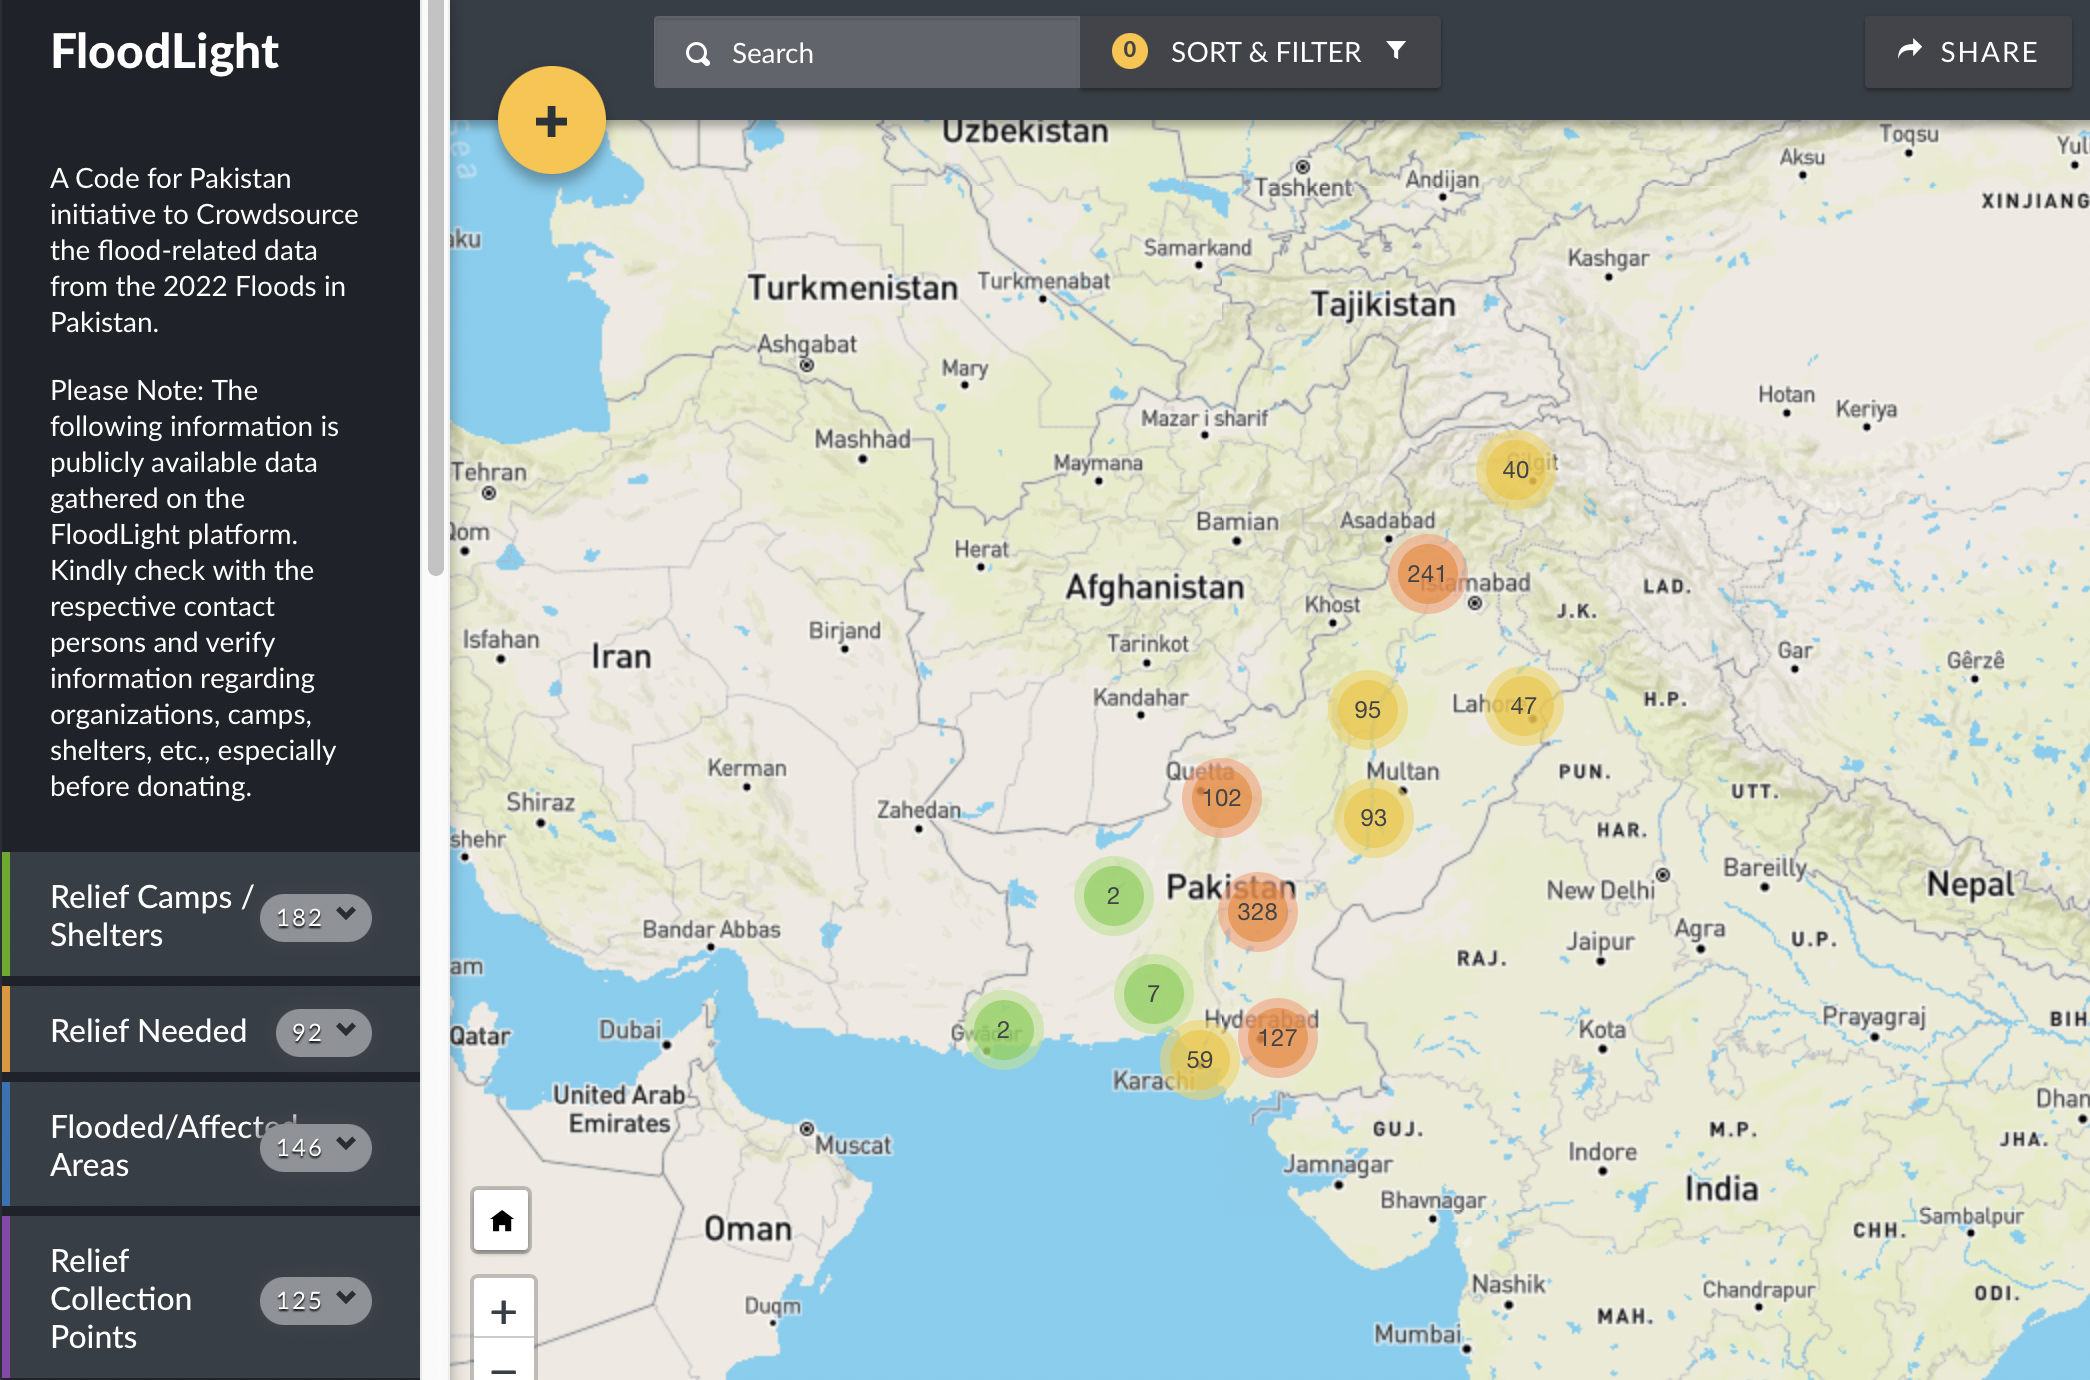Expand the 182 Relief Camps dropdown
2090x1380 pixels.
pos(316,917)
